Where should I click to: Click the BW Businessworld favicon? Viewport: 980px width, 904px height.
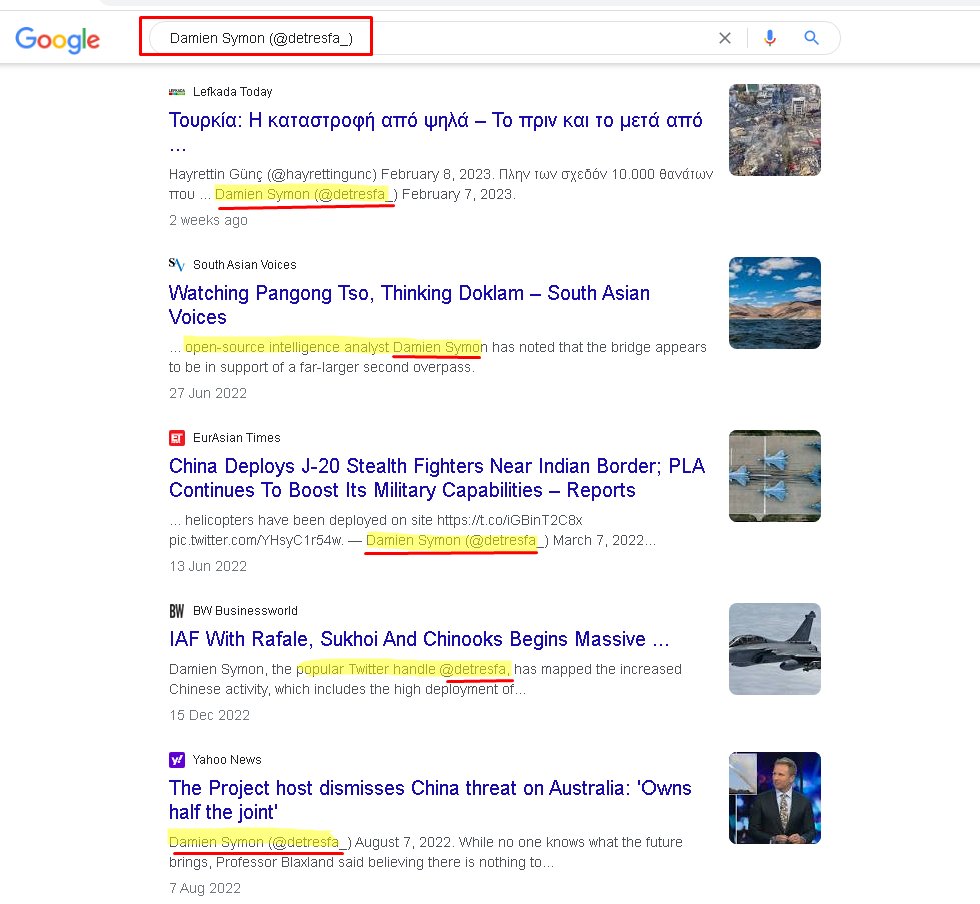coord(177,611)
